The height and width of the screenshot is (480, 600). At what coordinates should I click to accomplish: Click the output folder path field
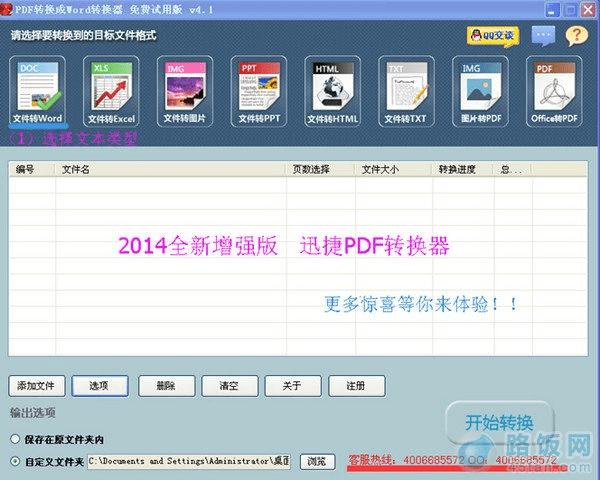[189, 461]
